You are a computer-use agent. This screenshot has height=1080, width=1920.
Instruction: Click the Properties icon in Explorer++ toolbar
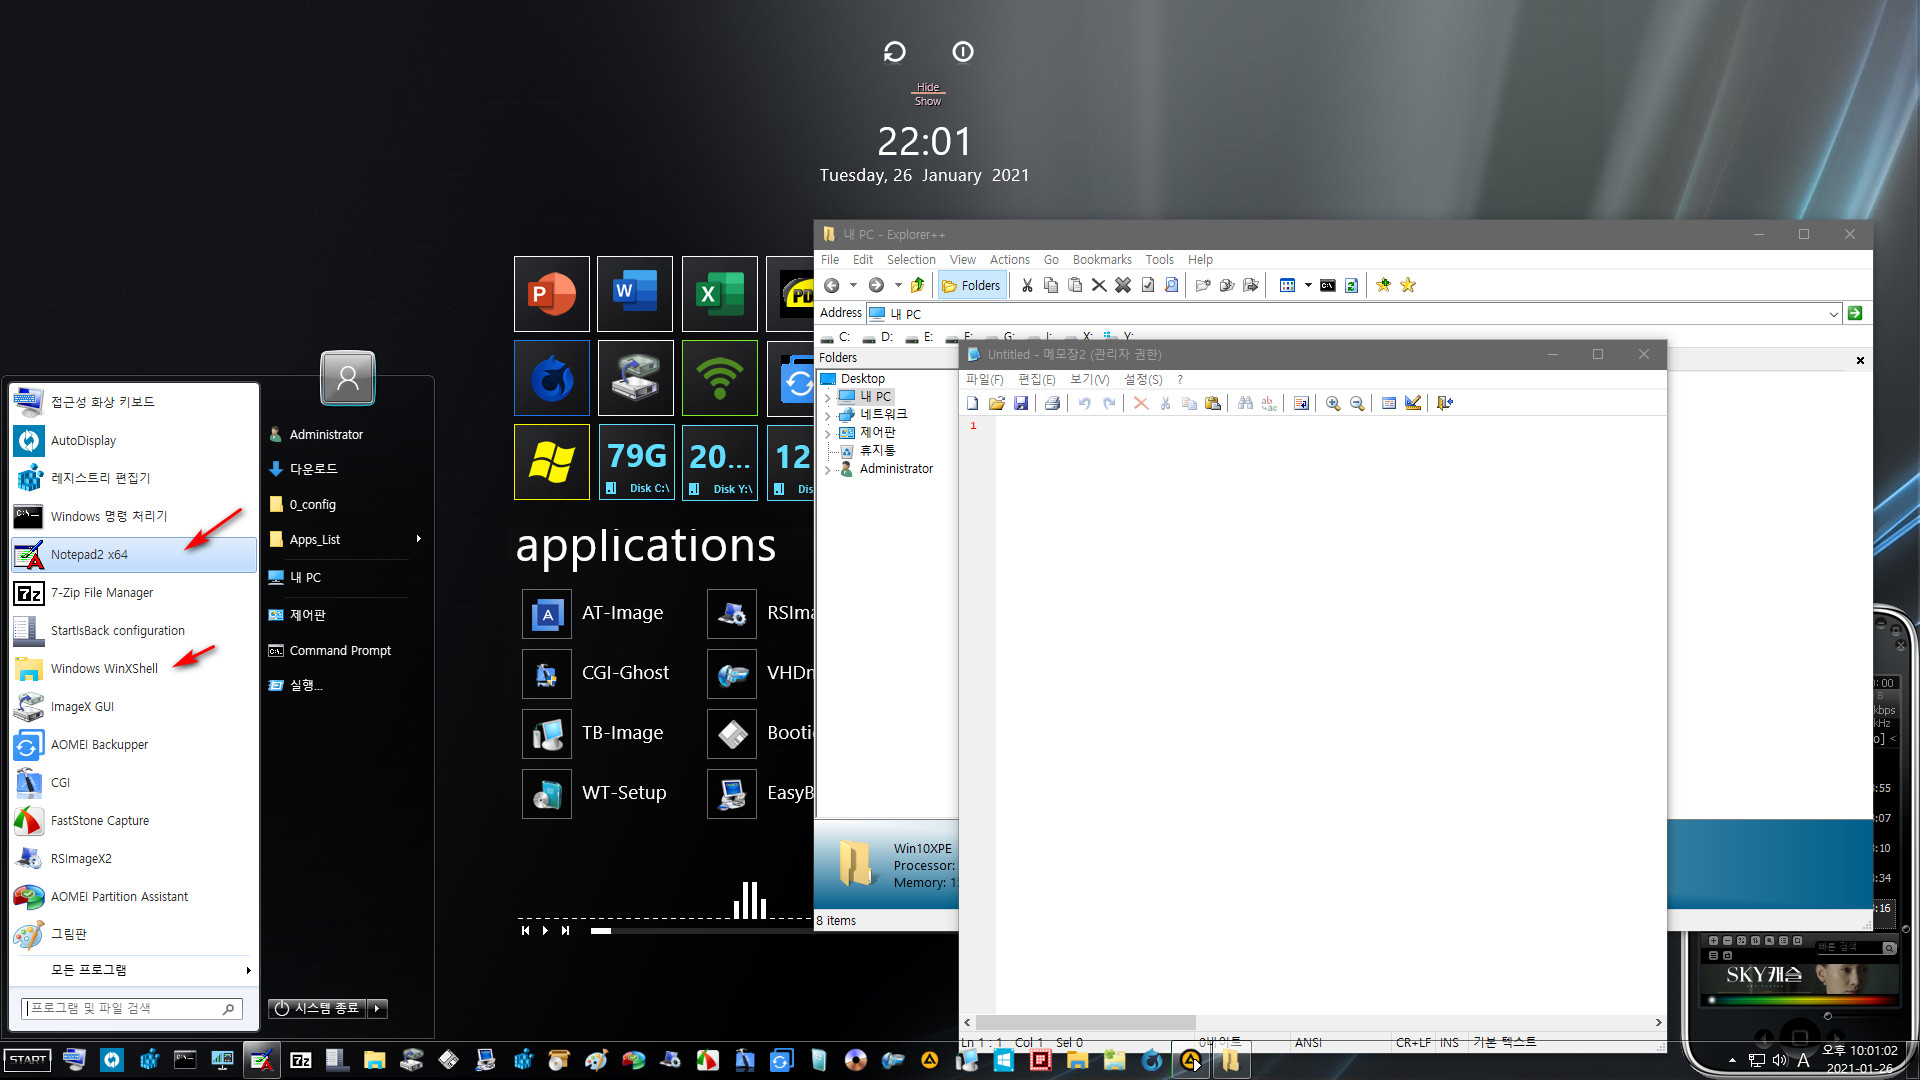tap(1148, 285)
